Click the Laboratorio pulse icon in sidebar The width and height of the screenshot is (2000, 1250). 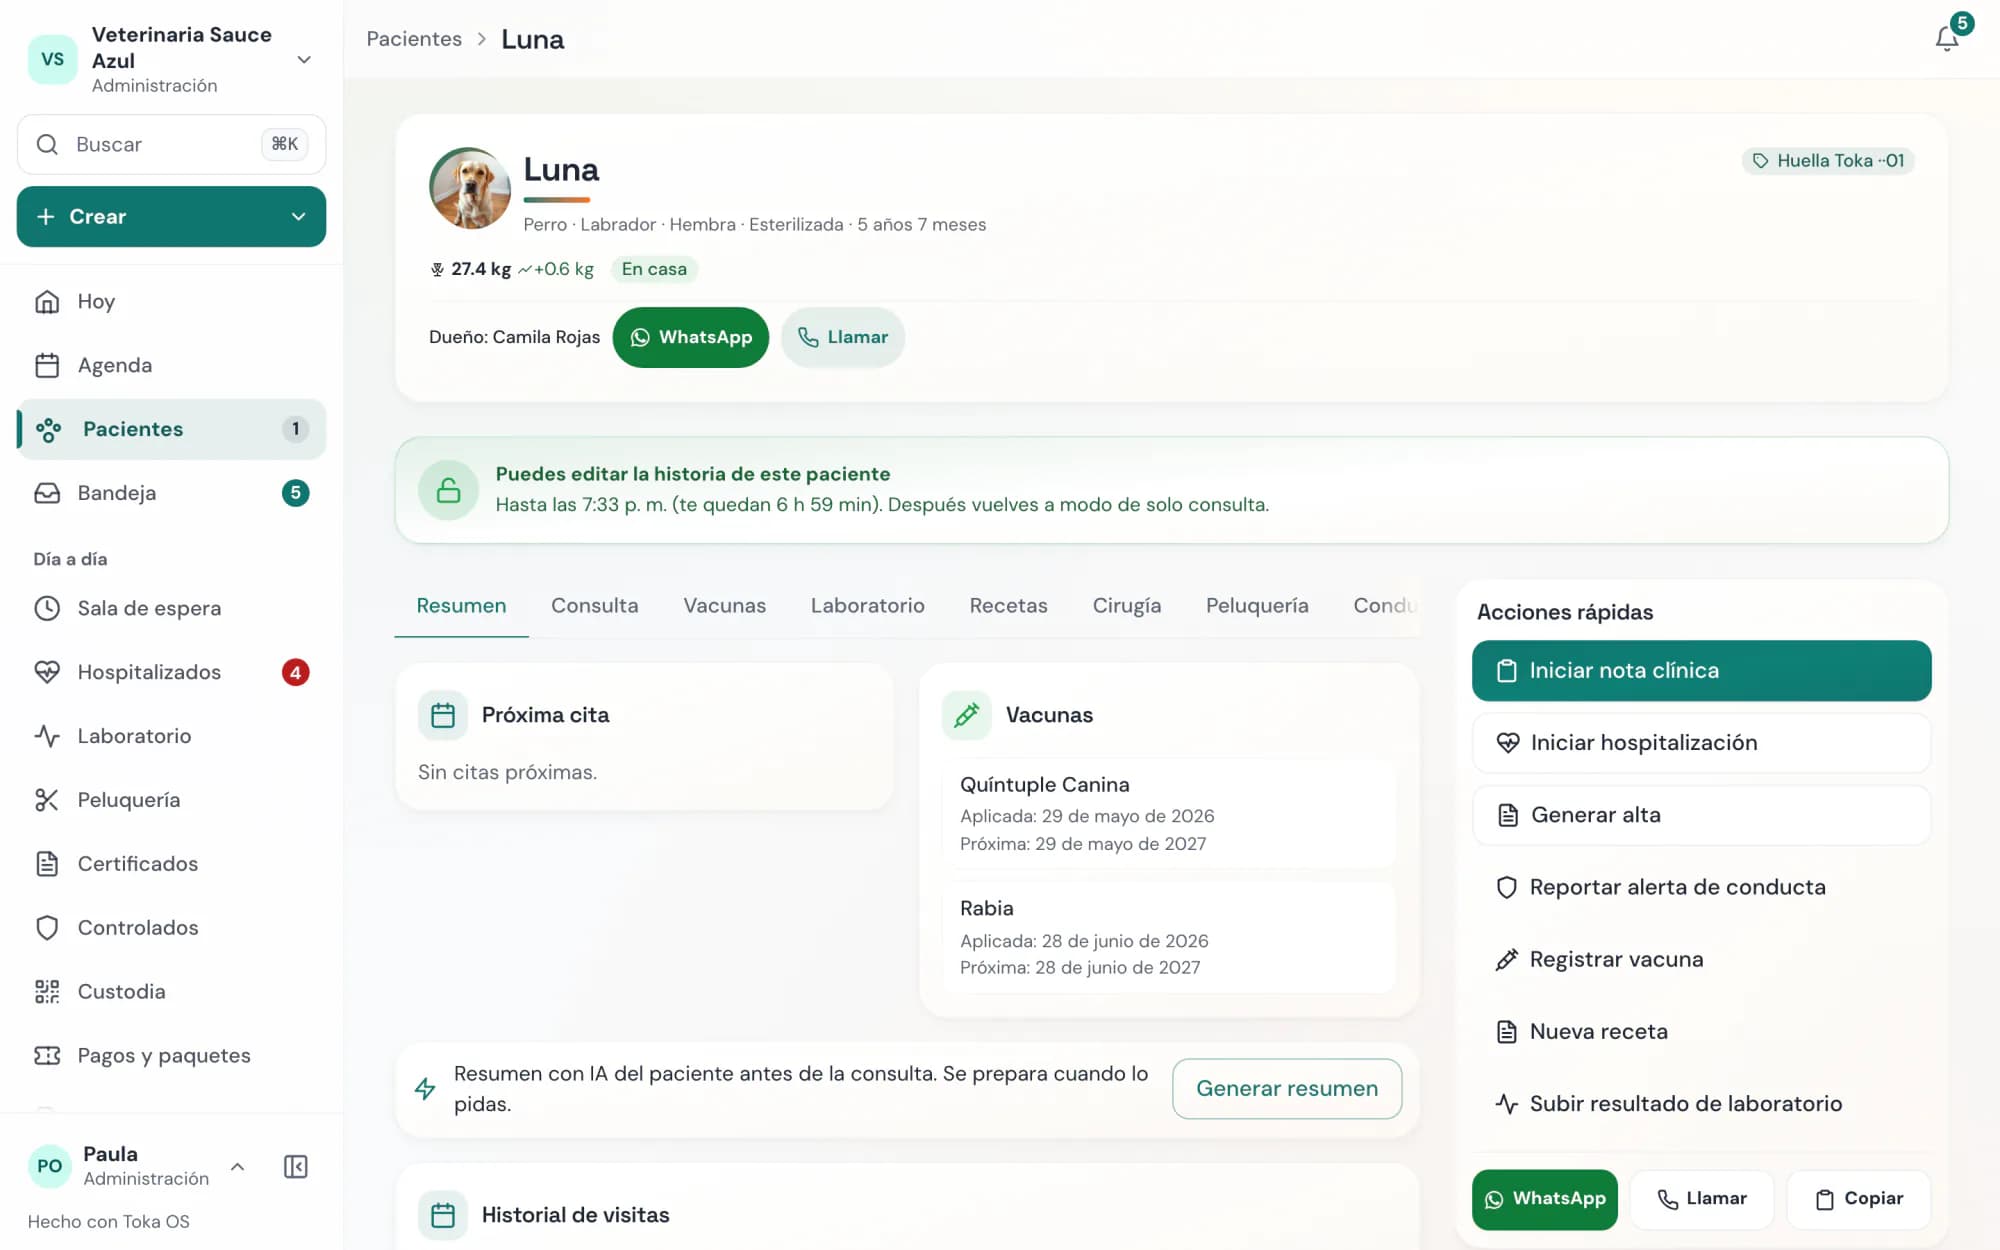pyautogui.click(x=47, y=736)
